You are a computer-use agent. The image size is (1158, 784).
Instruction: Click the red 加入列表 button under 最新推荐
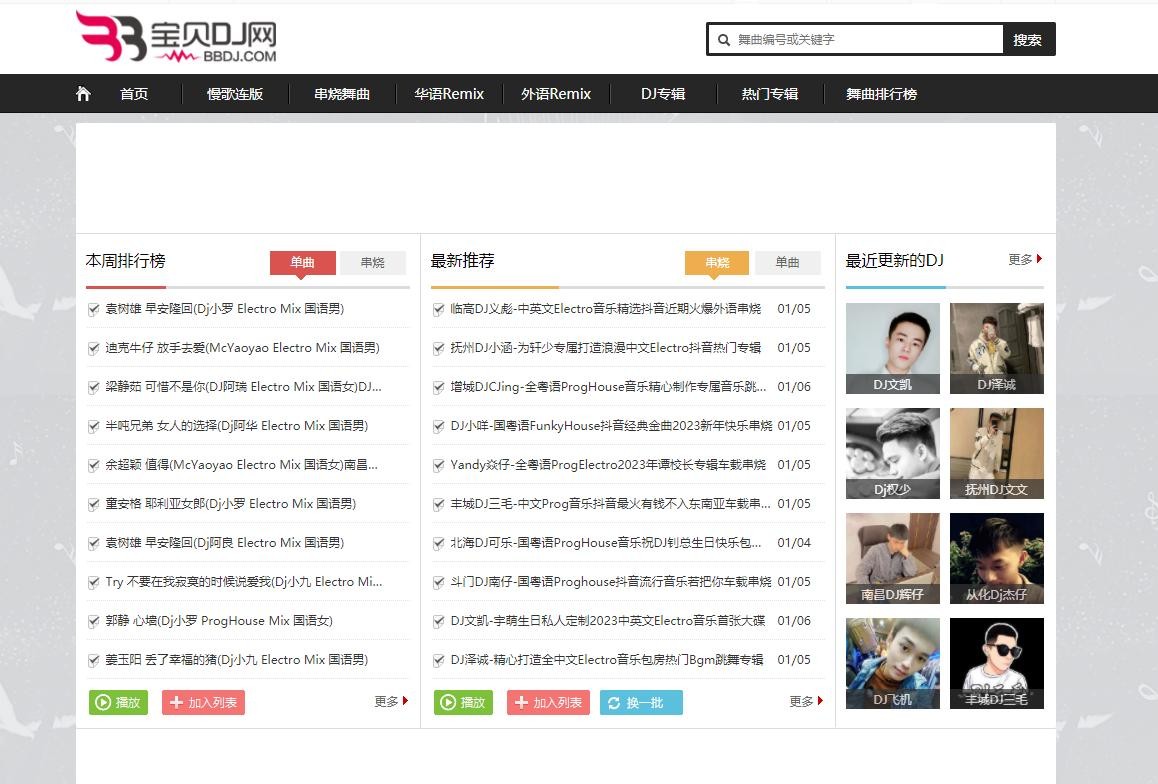coord(548,702)
